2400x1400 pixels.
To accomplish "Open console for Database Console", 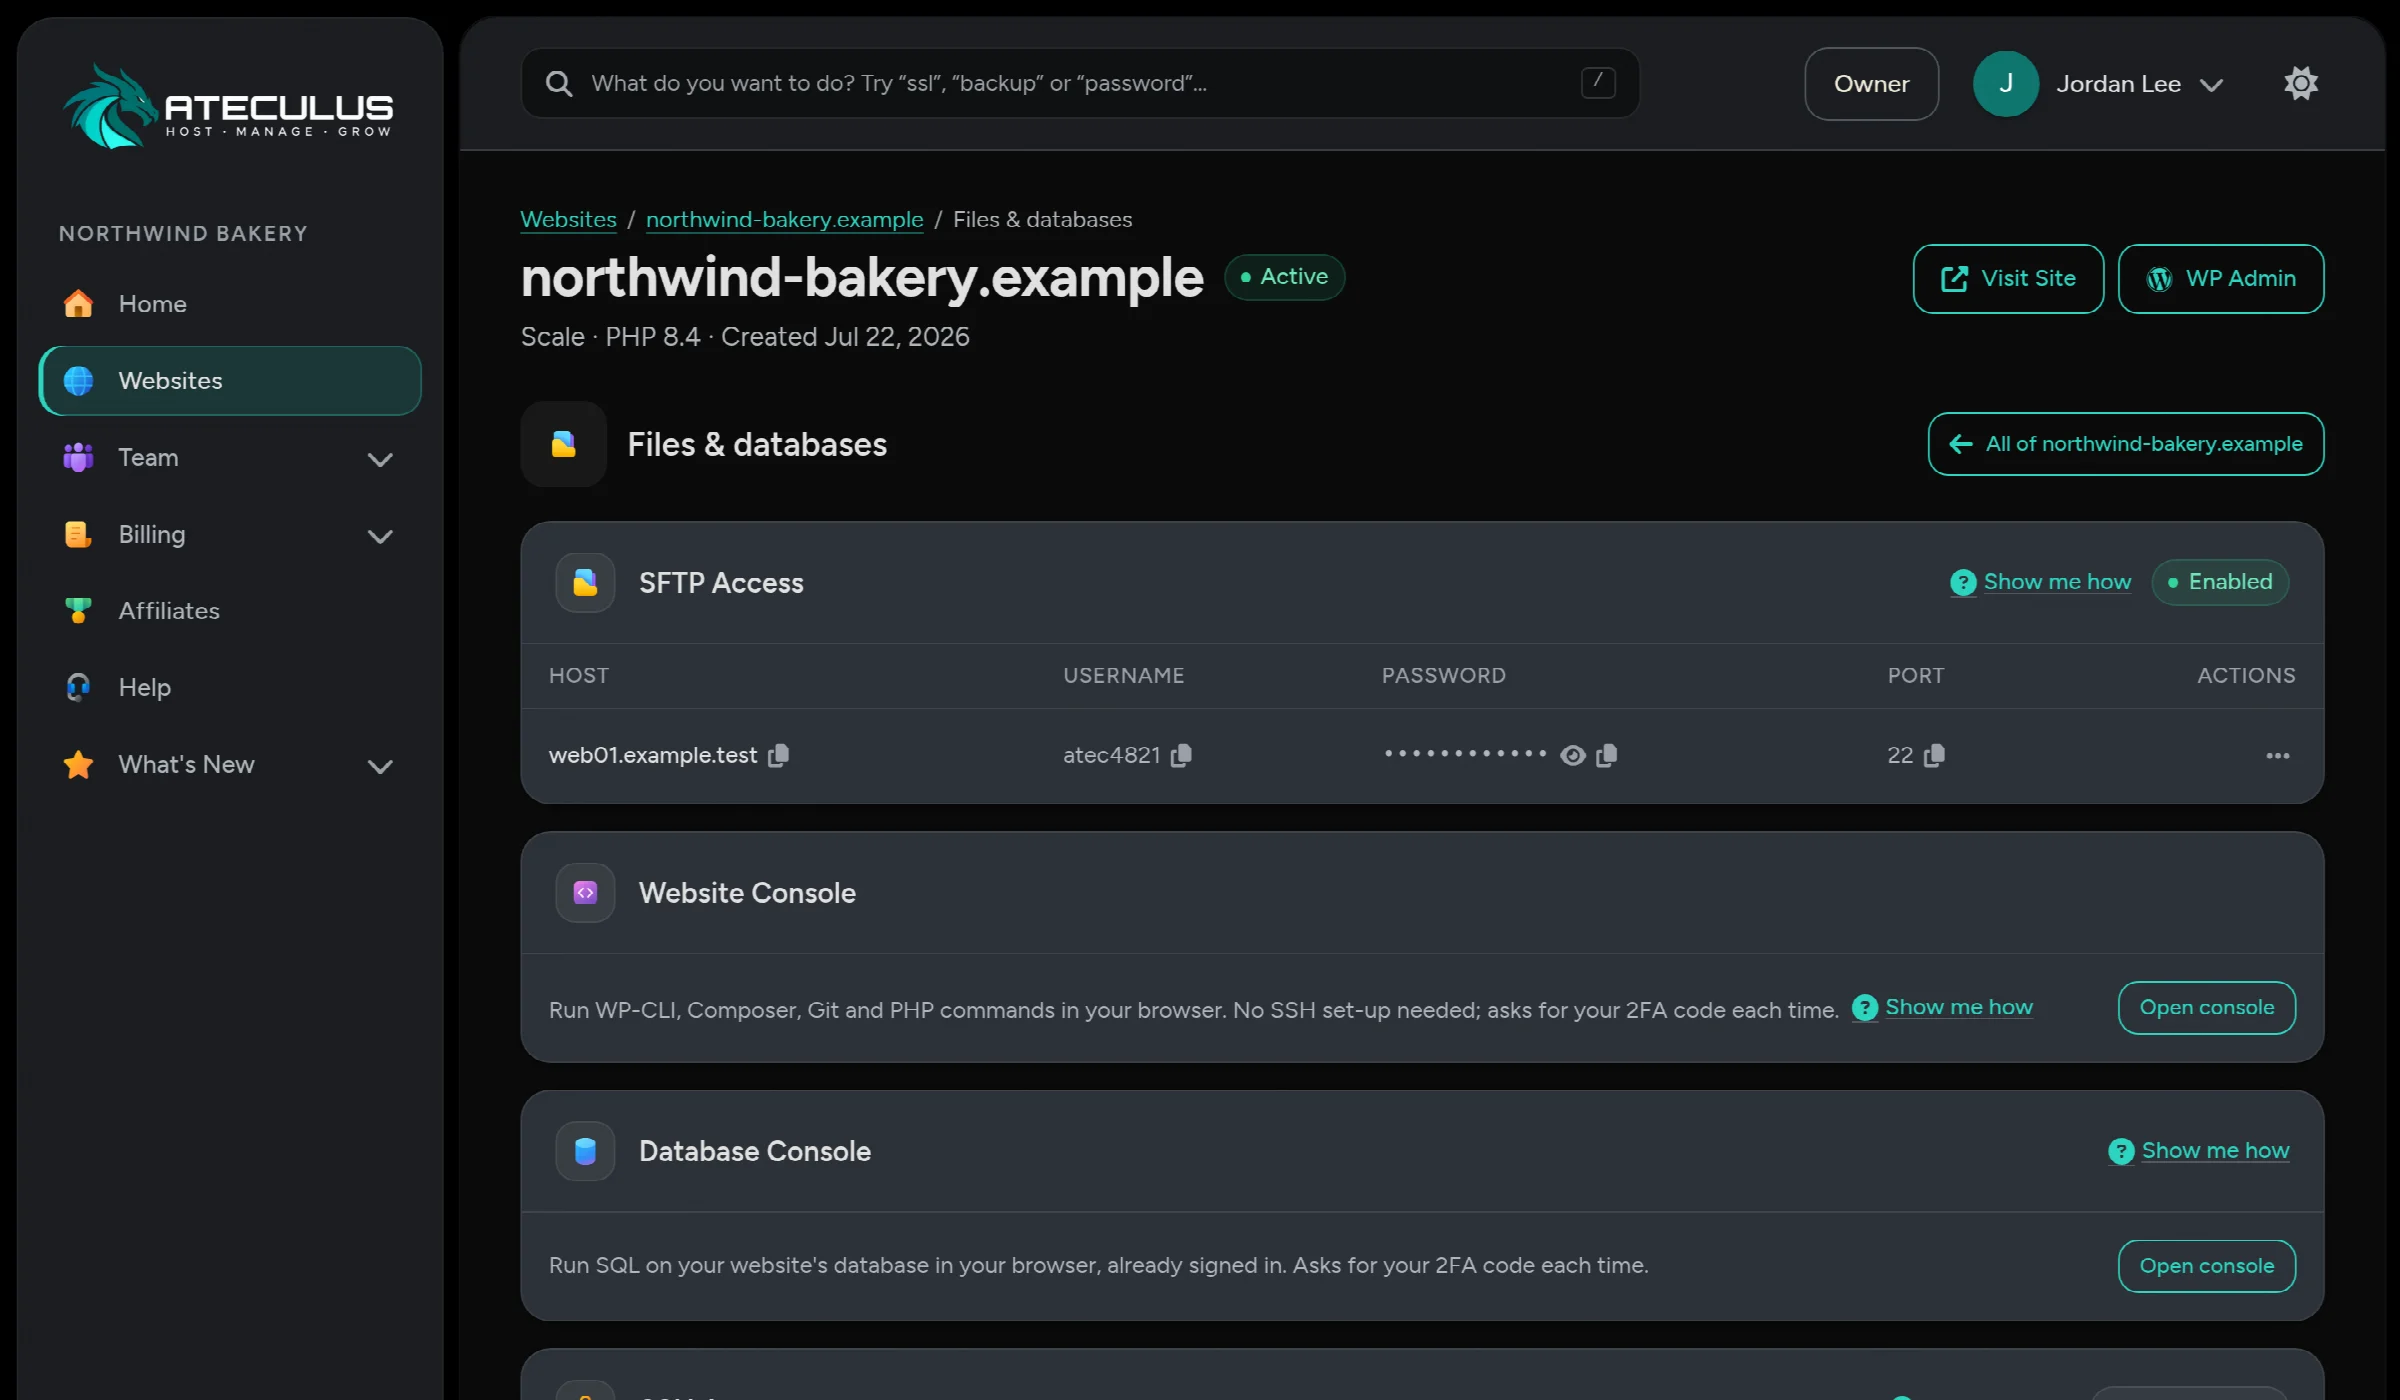I will click(2207, 1266).
